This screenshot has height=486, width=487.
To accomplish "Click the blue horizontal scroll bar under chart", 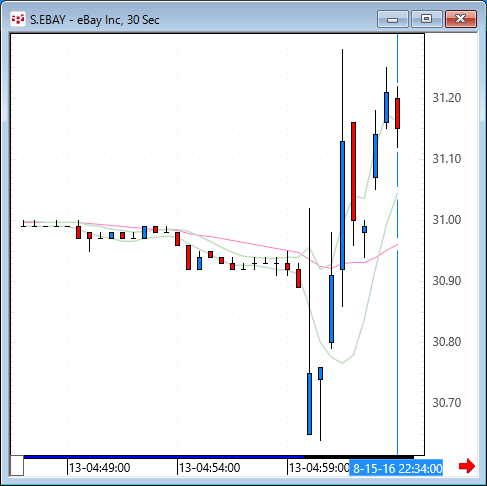I will click(164, 457).
